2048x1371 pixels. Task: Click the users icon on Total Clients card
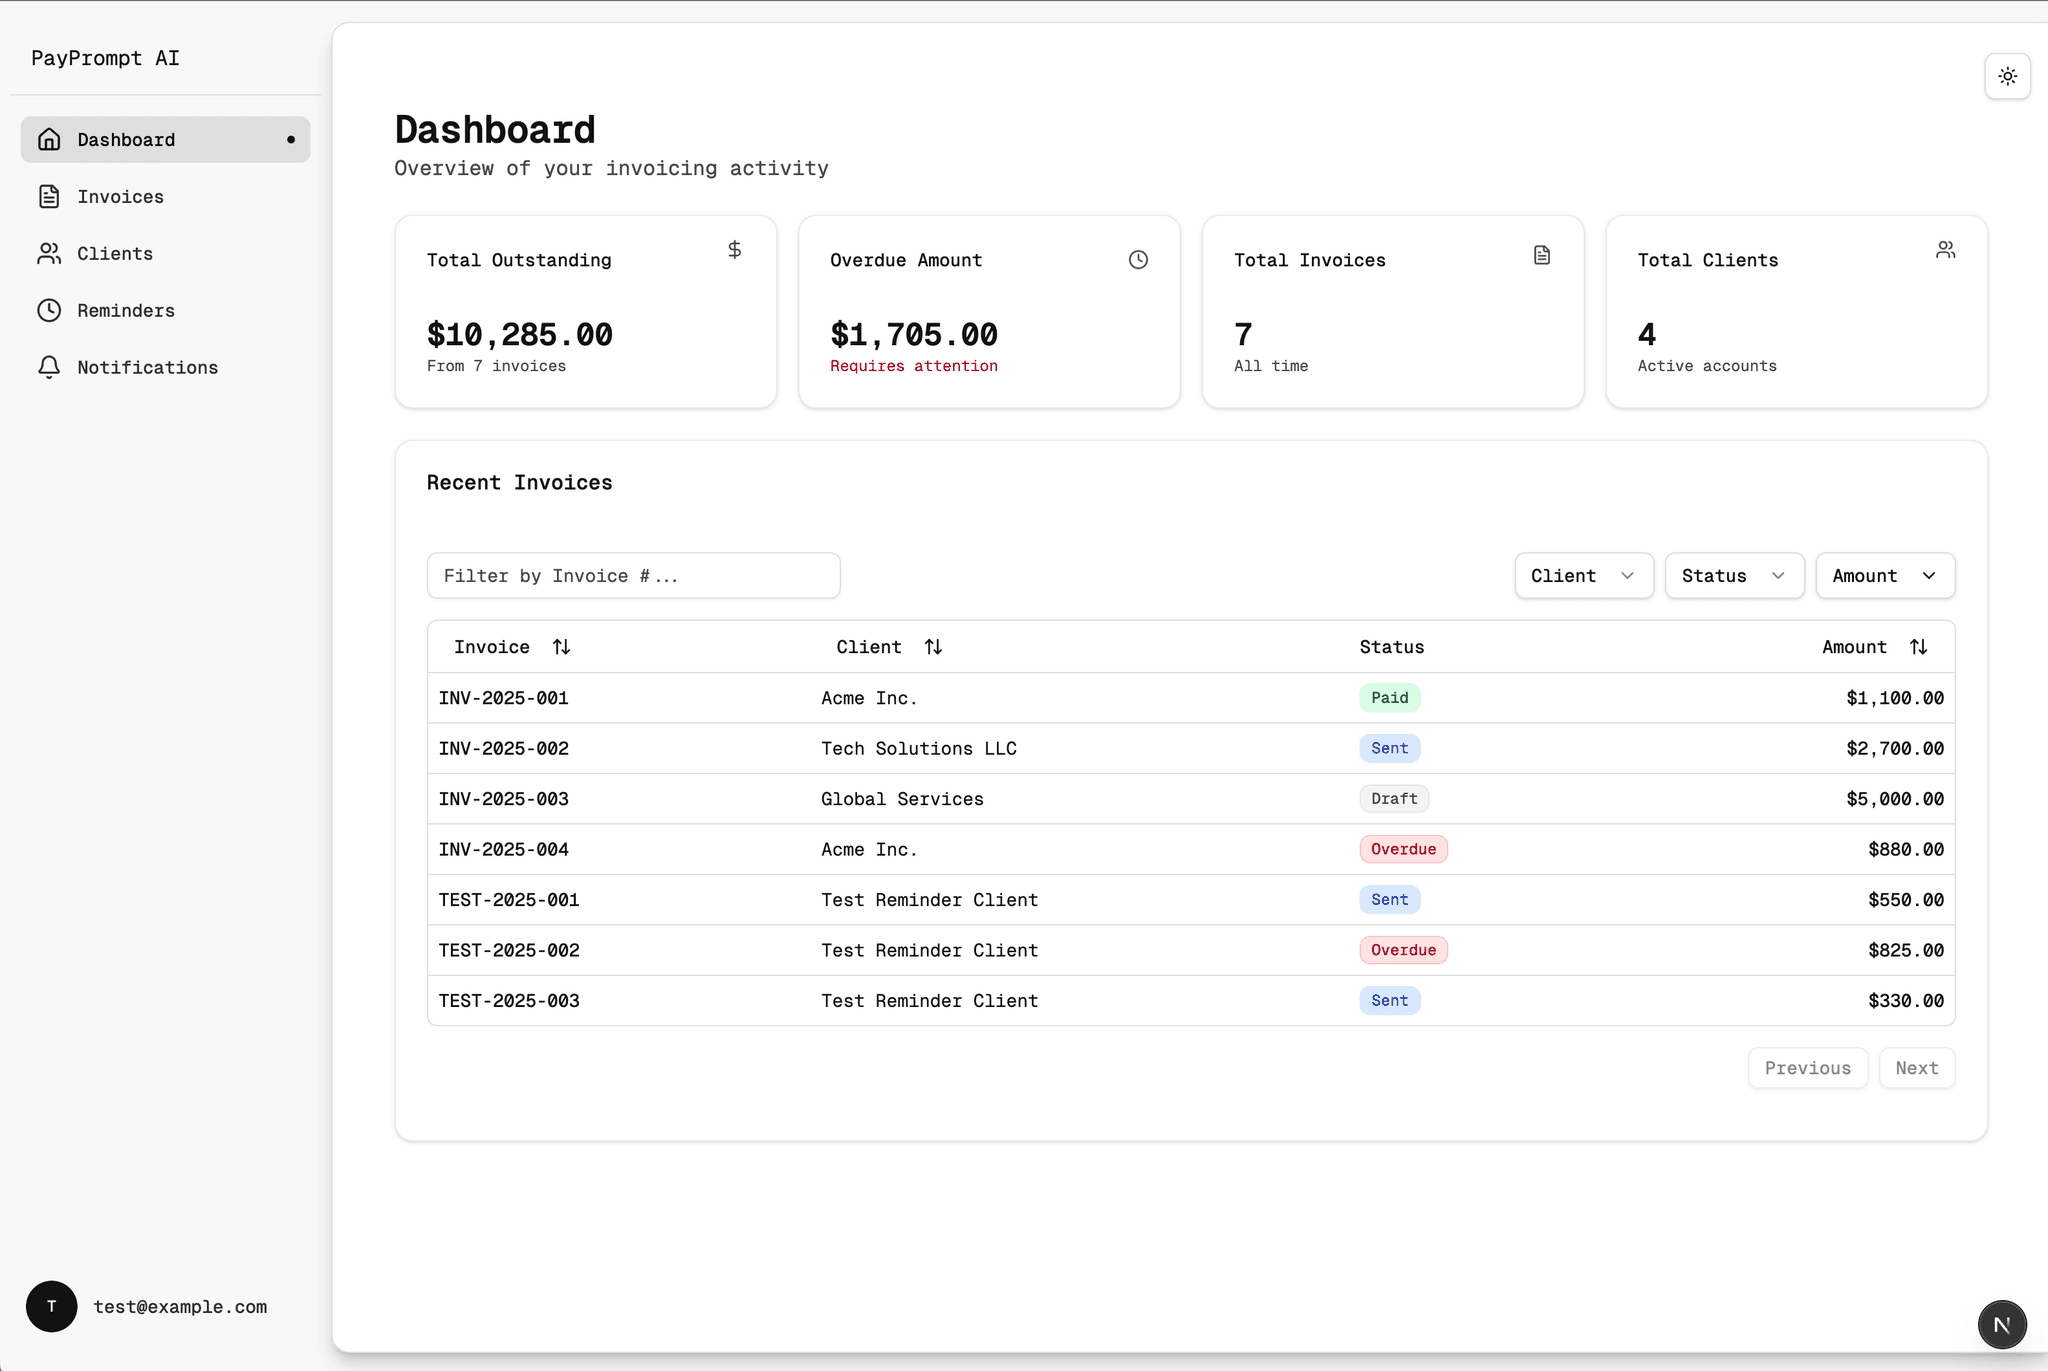click(x=1945, y=250)
